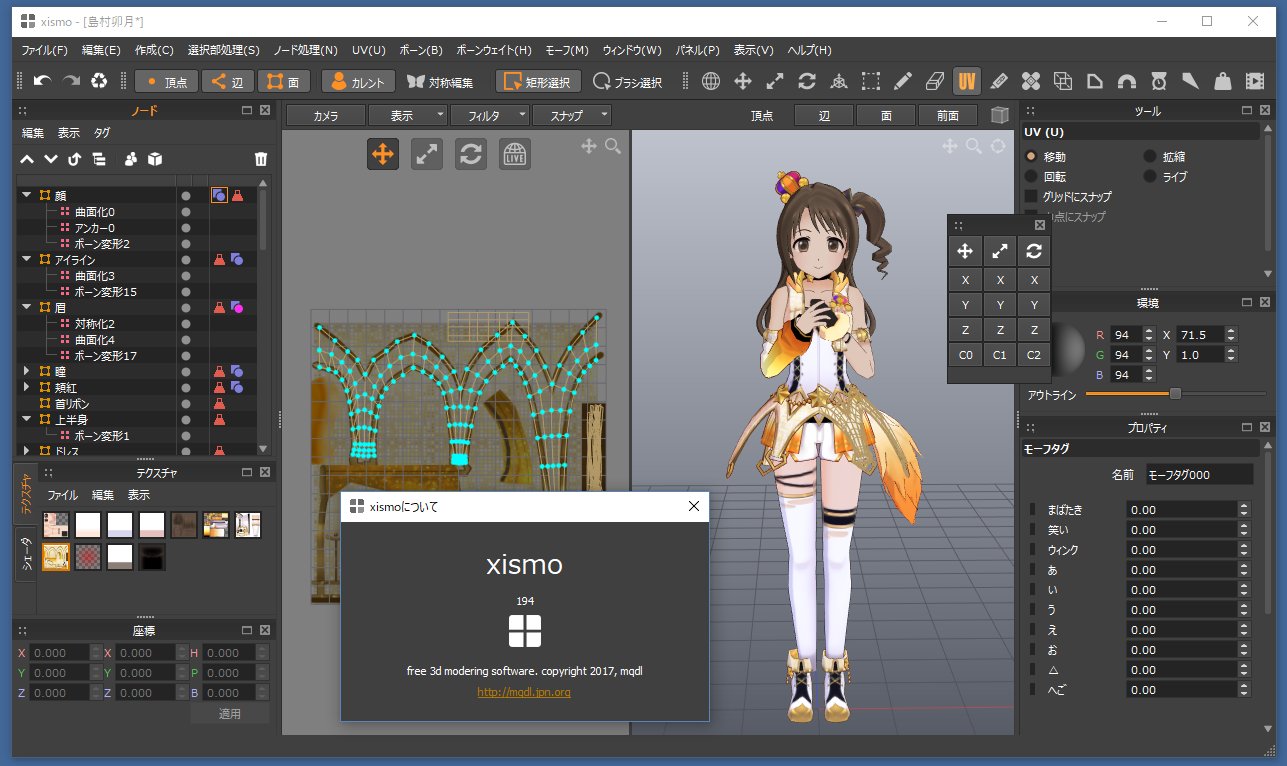Click the pencil draw tool icon
Image resolution: width=1287 pixels, height=766 pixels.
pyautogui.click(x=902, y=81)
